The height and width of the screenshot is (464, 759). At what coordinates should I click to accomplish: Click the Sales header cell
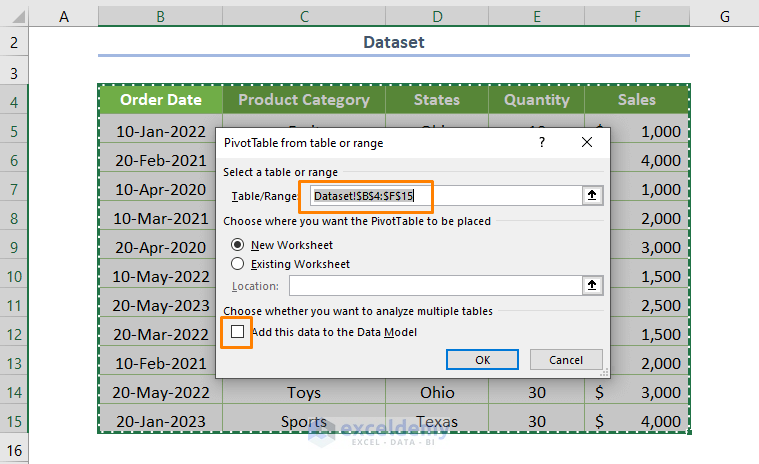pyautogui.click(x=637, y=100)
